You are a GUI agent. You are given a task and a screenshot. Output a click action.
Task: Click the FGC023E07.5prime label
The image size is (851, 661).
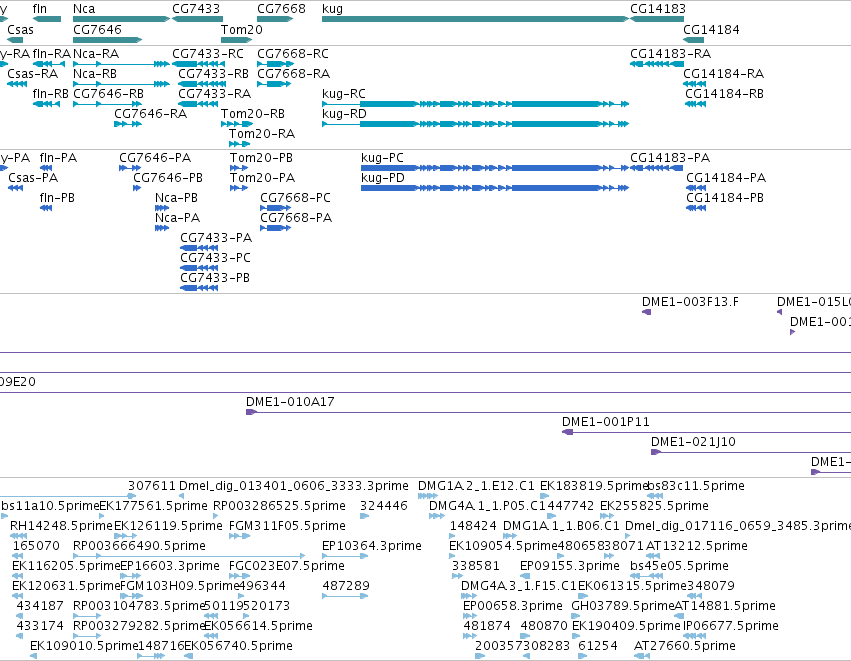(x=287, y=566)
